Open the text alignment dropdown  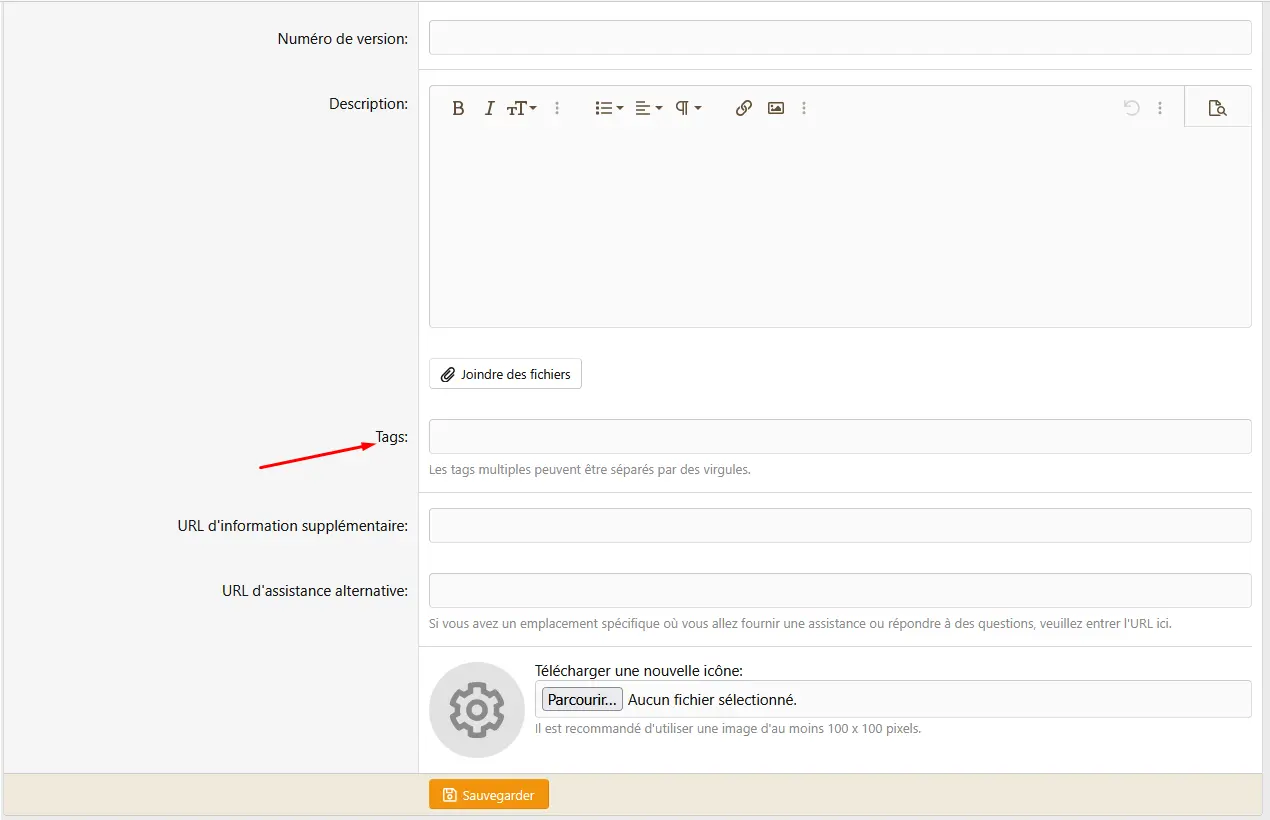[x=649, y=108]
